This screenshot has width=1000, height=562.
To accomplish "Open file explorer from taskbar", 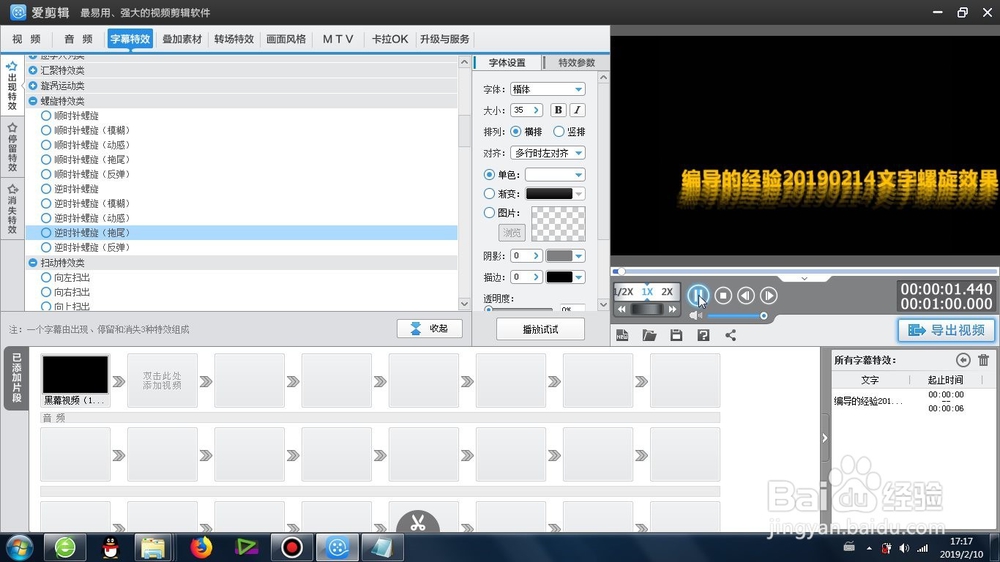I will (153, 547).
